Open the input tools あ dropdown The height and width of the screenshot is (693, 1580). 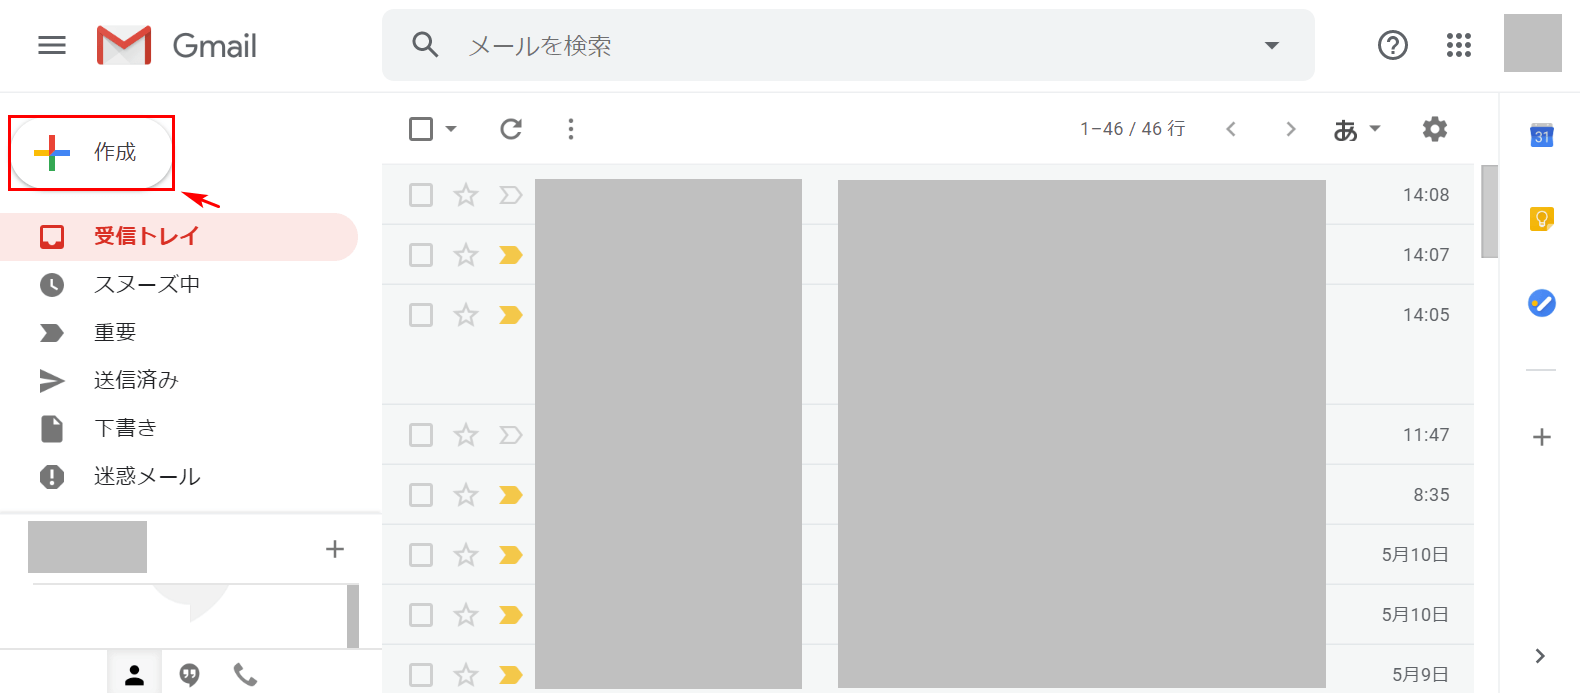tap(1356, 129)
